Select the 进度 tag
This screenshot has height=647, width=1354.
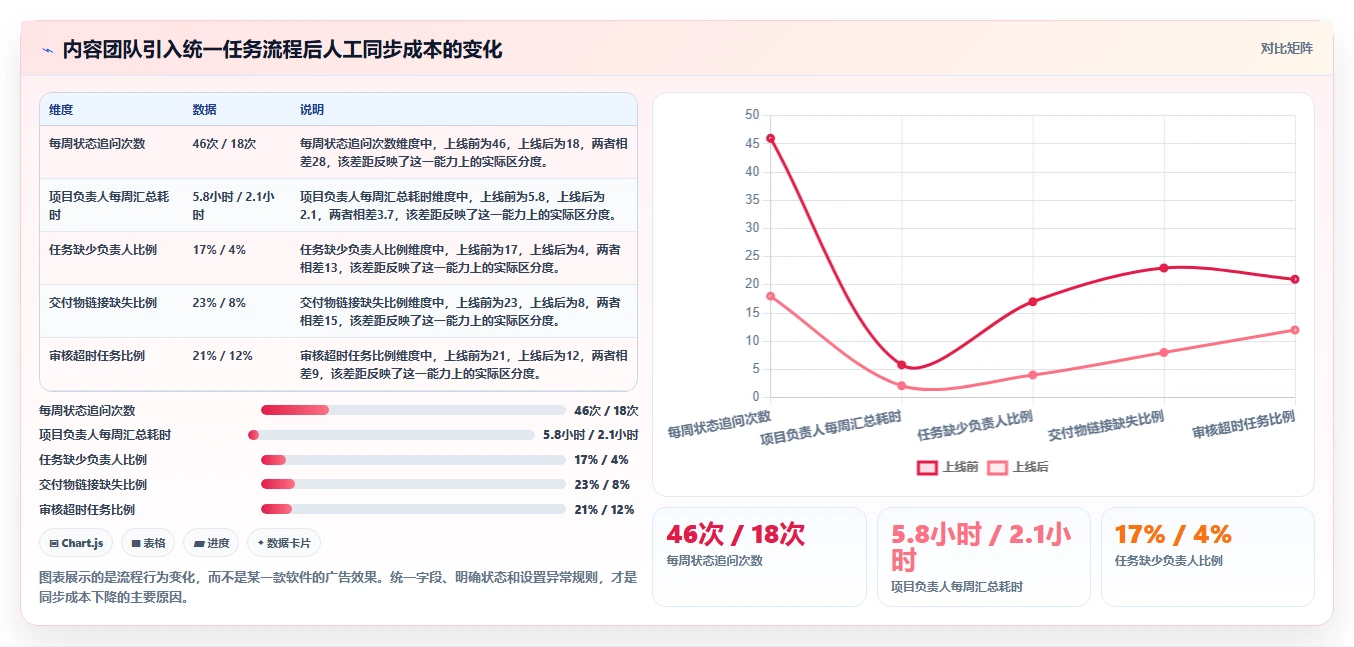click(211, 543)
